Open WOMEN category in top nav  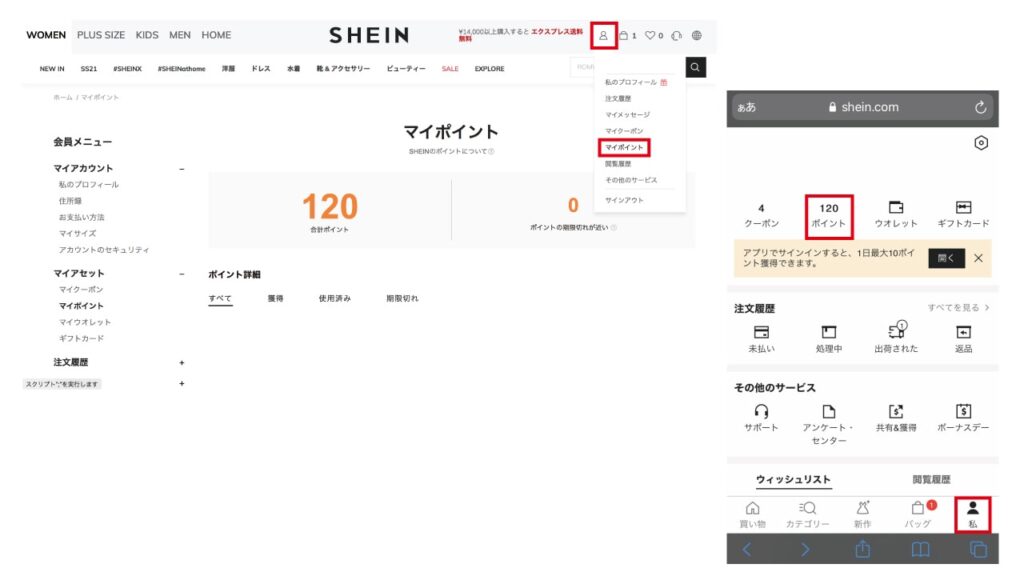tap(46, 35)
